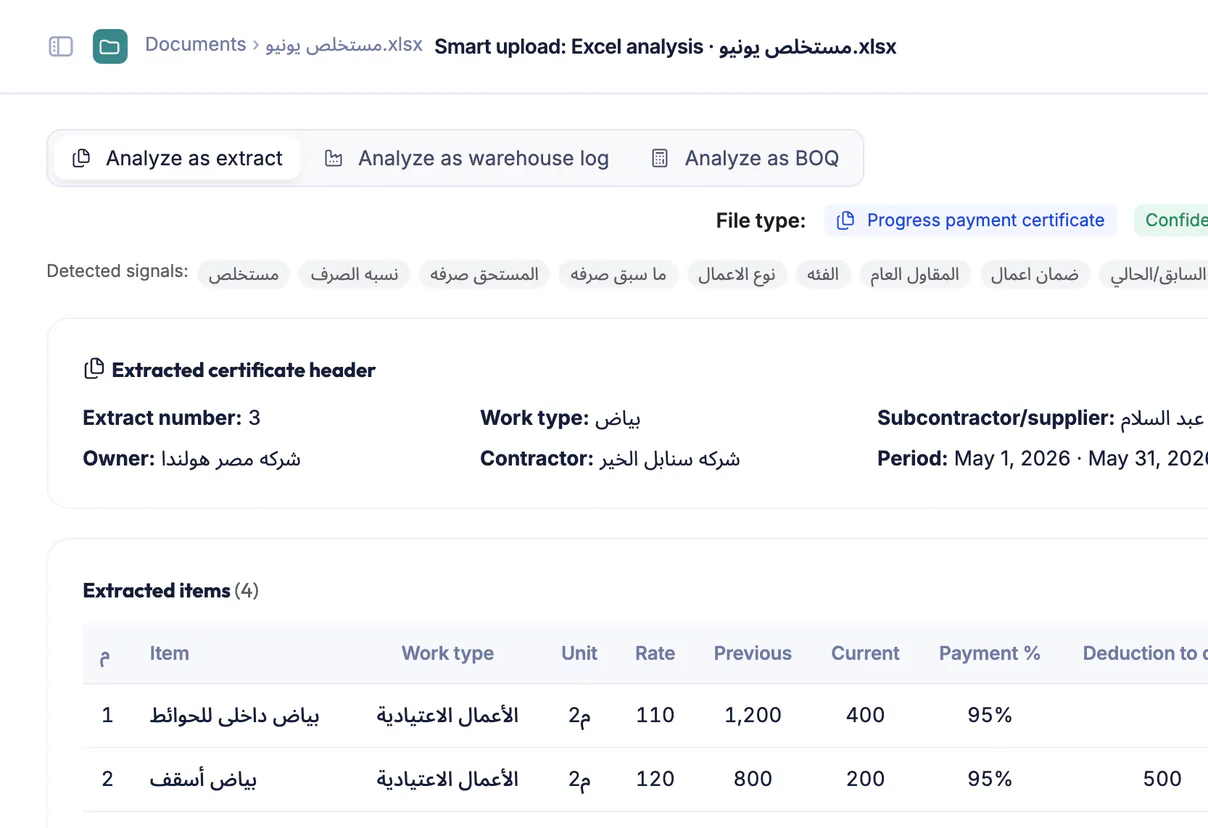Click the نسبه الصرف signal chip

pos(354,274)
